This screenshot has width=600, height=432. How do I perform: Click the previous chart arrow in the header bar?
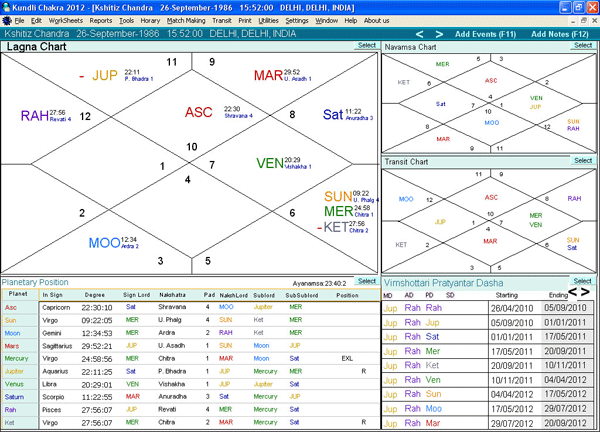point(422,34)
